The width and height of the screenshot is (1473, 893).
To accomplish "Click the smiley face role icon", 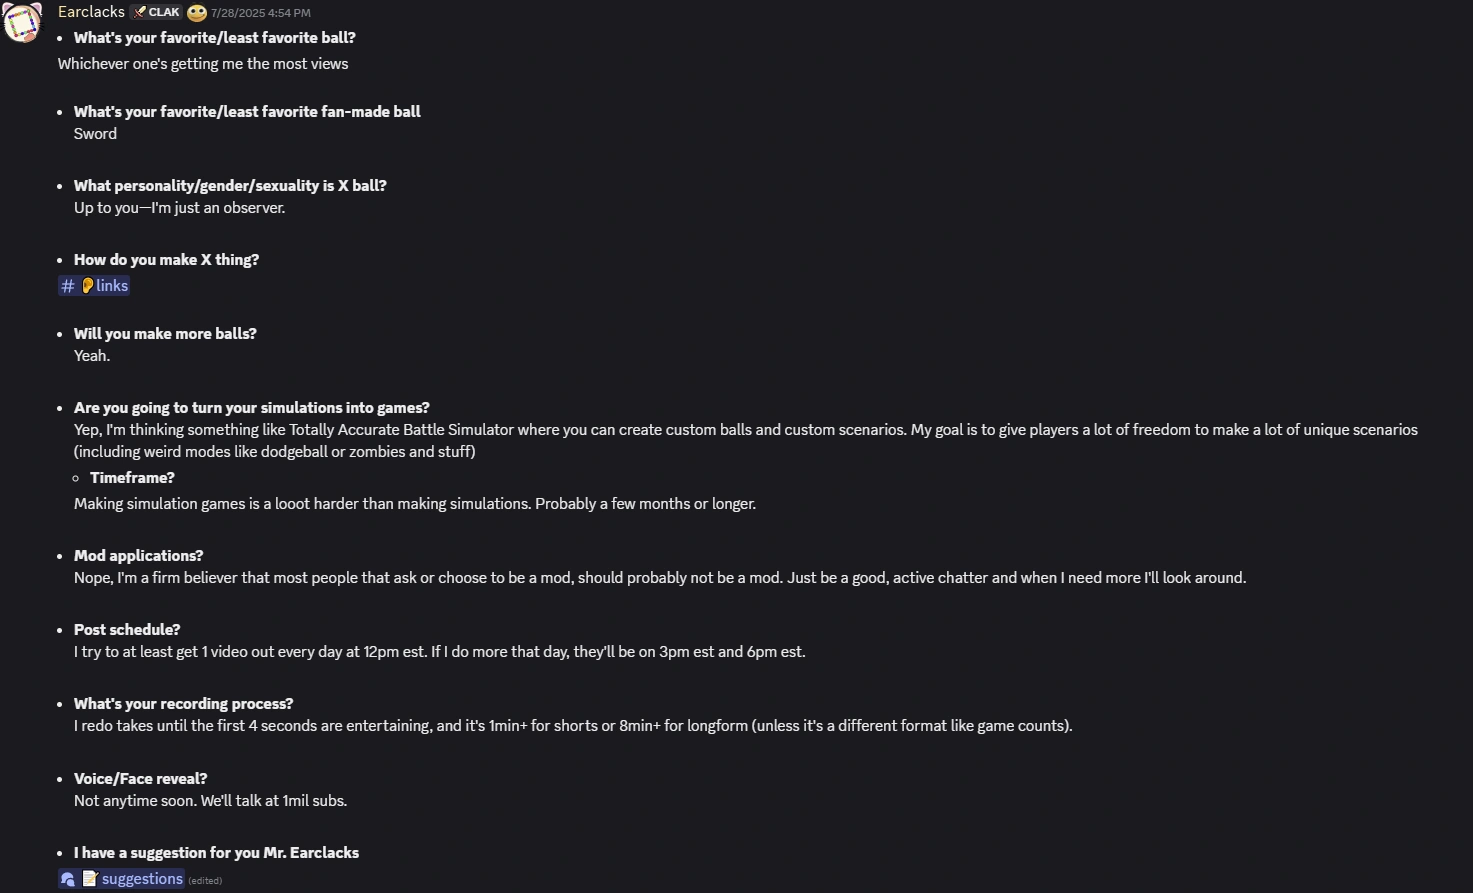I will coord(197,13).
